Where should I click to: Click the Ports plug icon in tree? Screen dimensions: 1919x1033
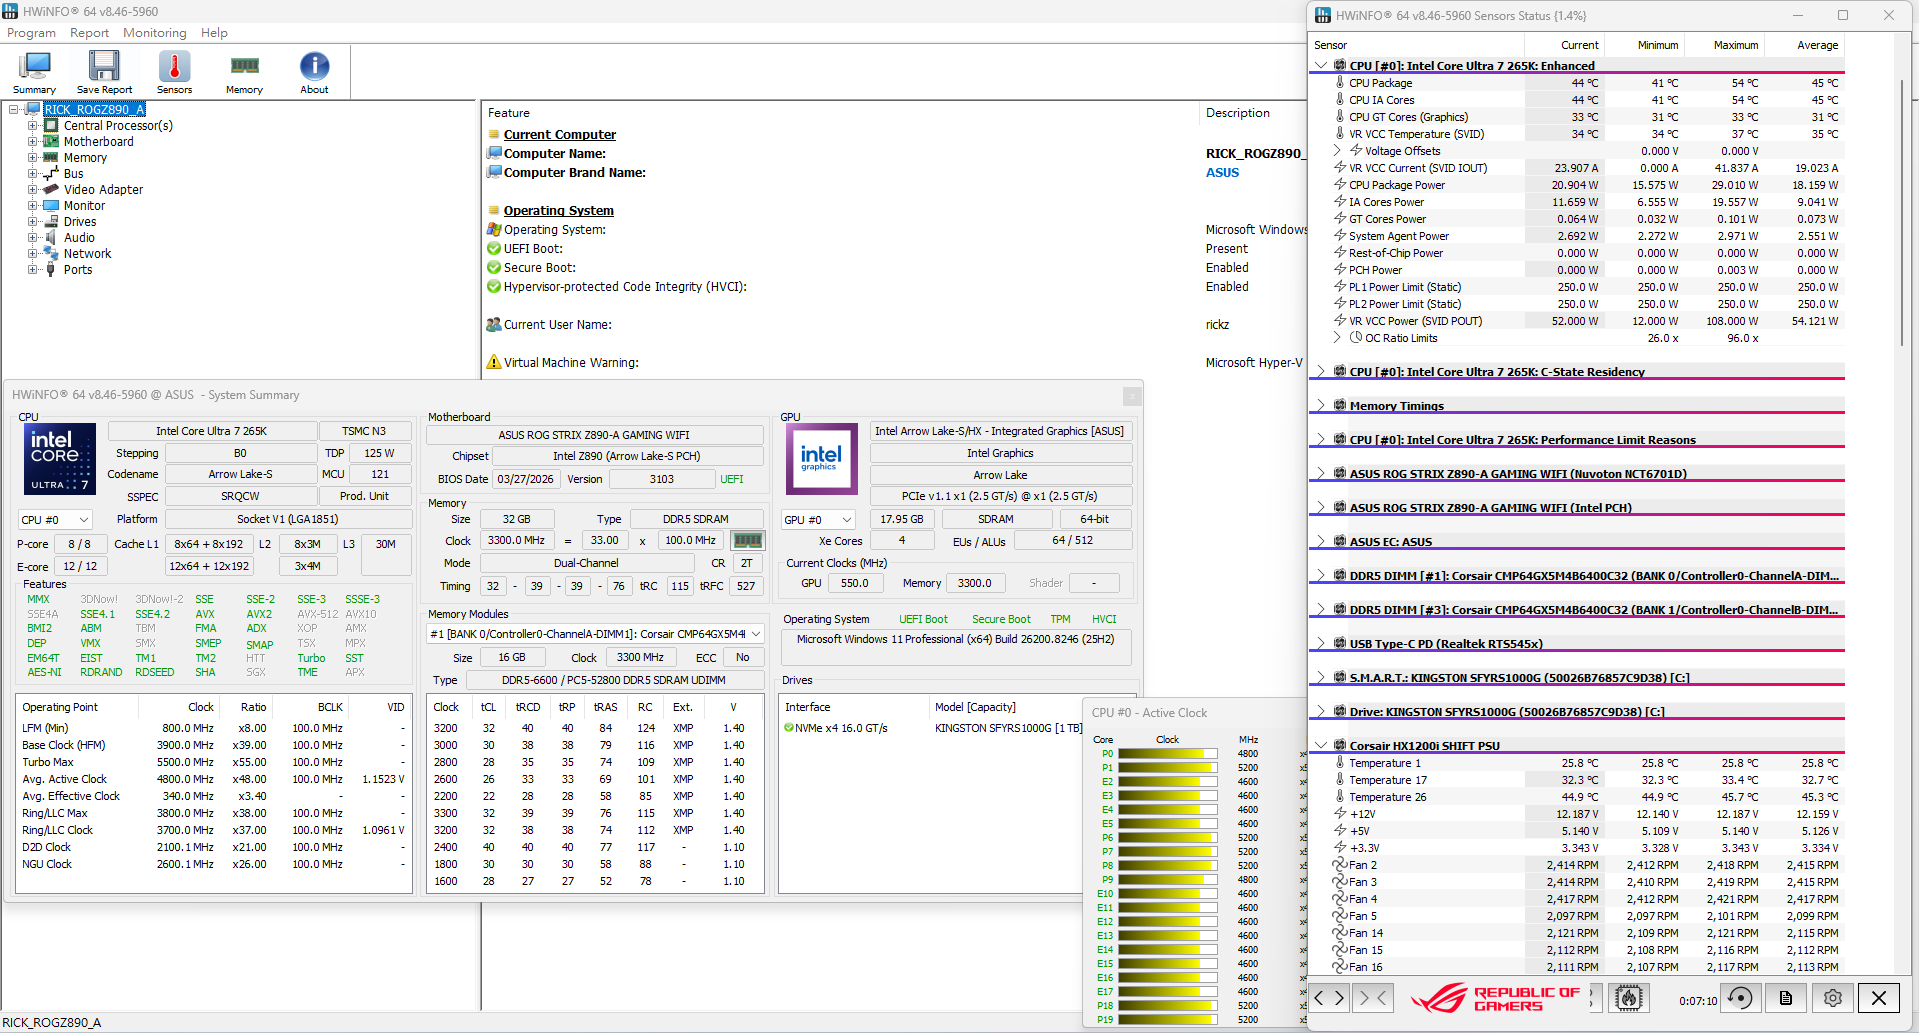click(x=51, y=270)
